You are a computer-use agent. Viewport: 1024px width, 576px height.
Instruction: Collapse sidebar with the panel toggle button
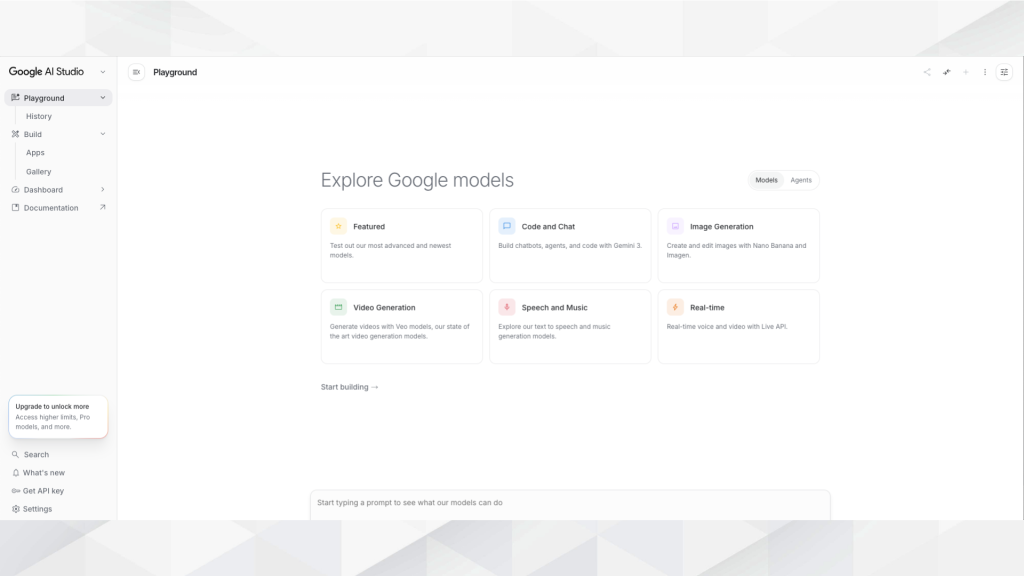point(136,72)
